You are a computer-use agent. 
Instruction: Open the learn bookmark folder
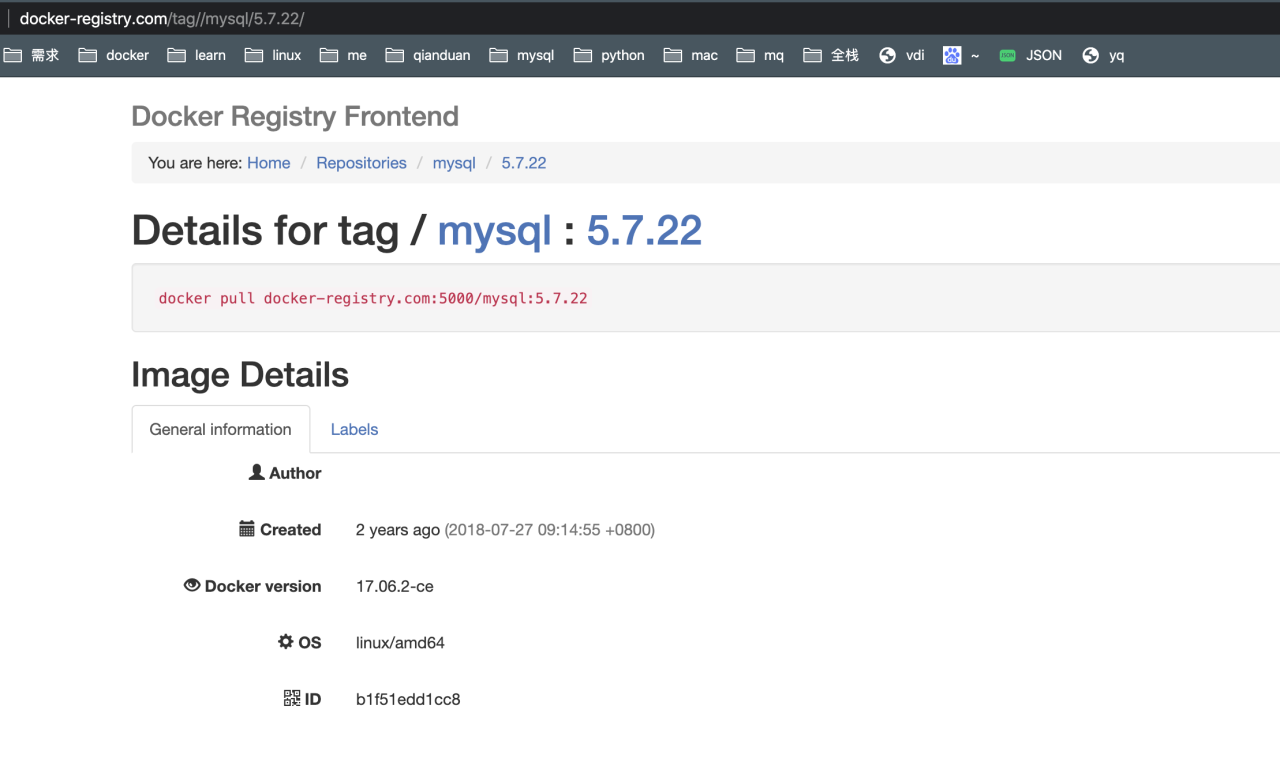pyautogui.click(x=197, y=55)
